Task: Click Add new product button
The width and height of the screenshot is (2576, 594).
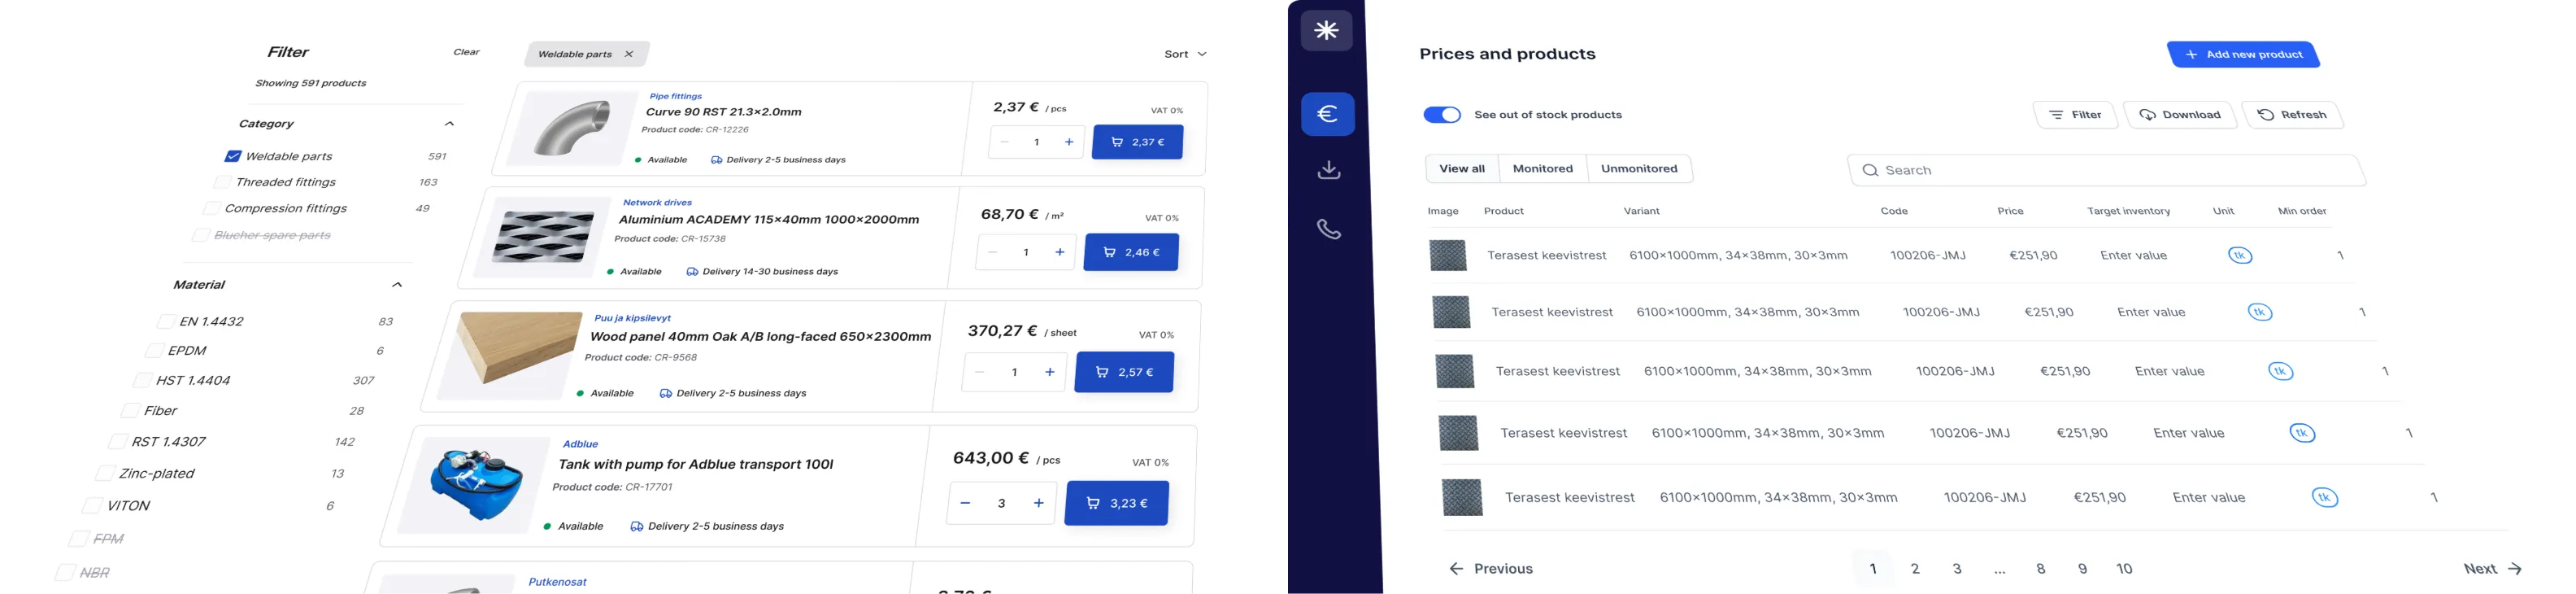Action: tap(2242, 55)
